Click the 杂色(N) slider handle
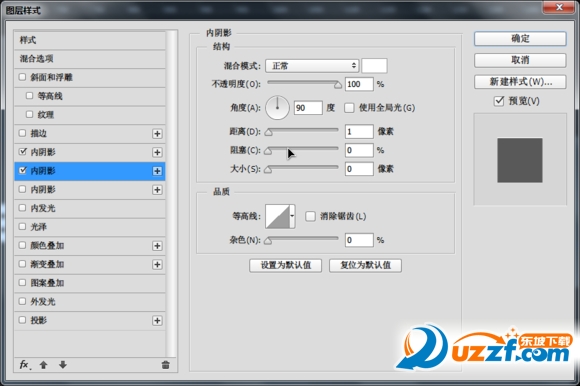580x386 pixels. [x=269, y=241]
